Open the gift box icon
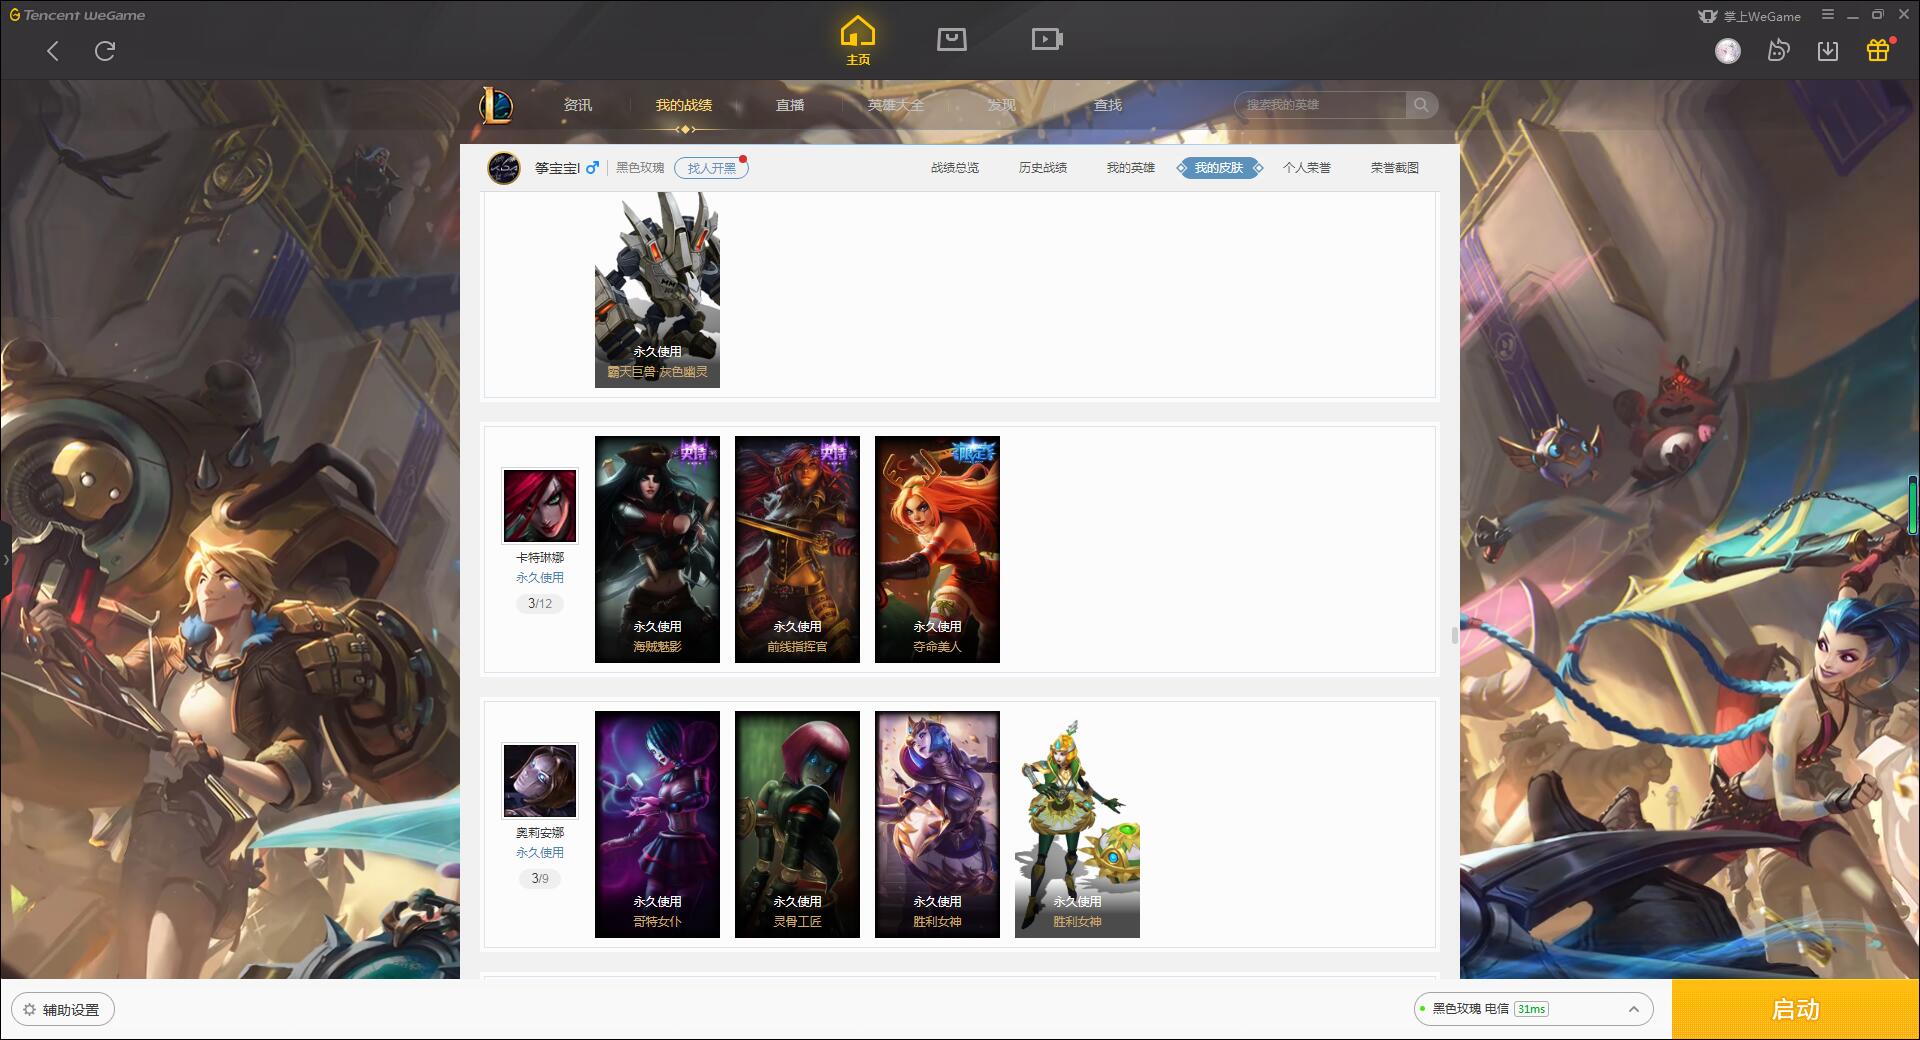This screenshot has width=1920, height=1040. click(x=1878, y=50)
